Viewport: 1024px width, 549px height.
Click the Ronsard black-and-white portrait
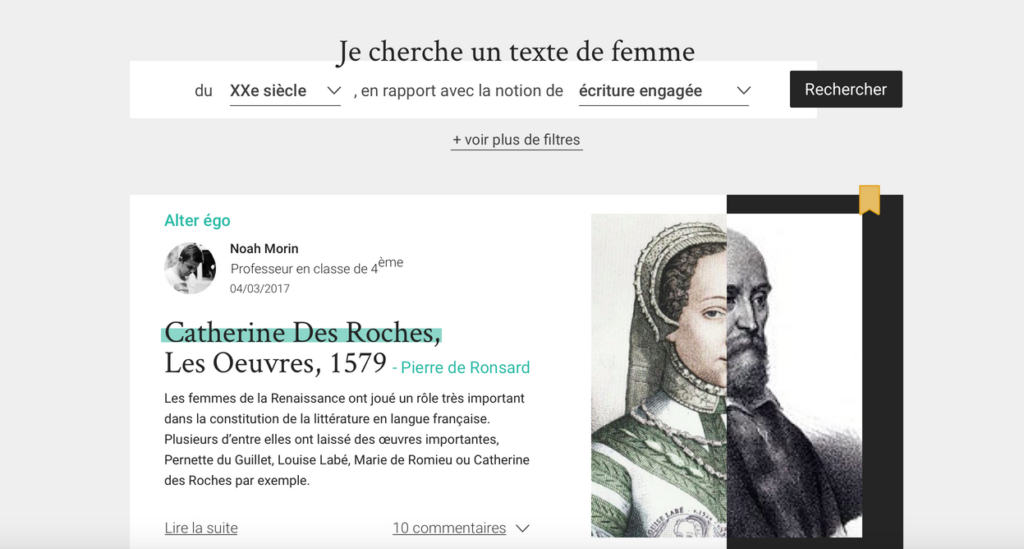pyautogui.click(x=794, y=375)
